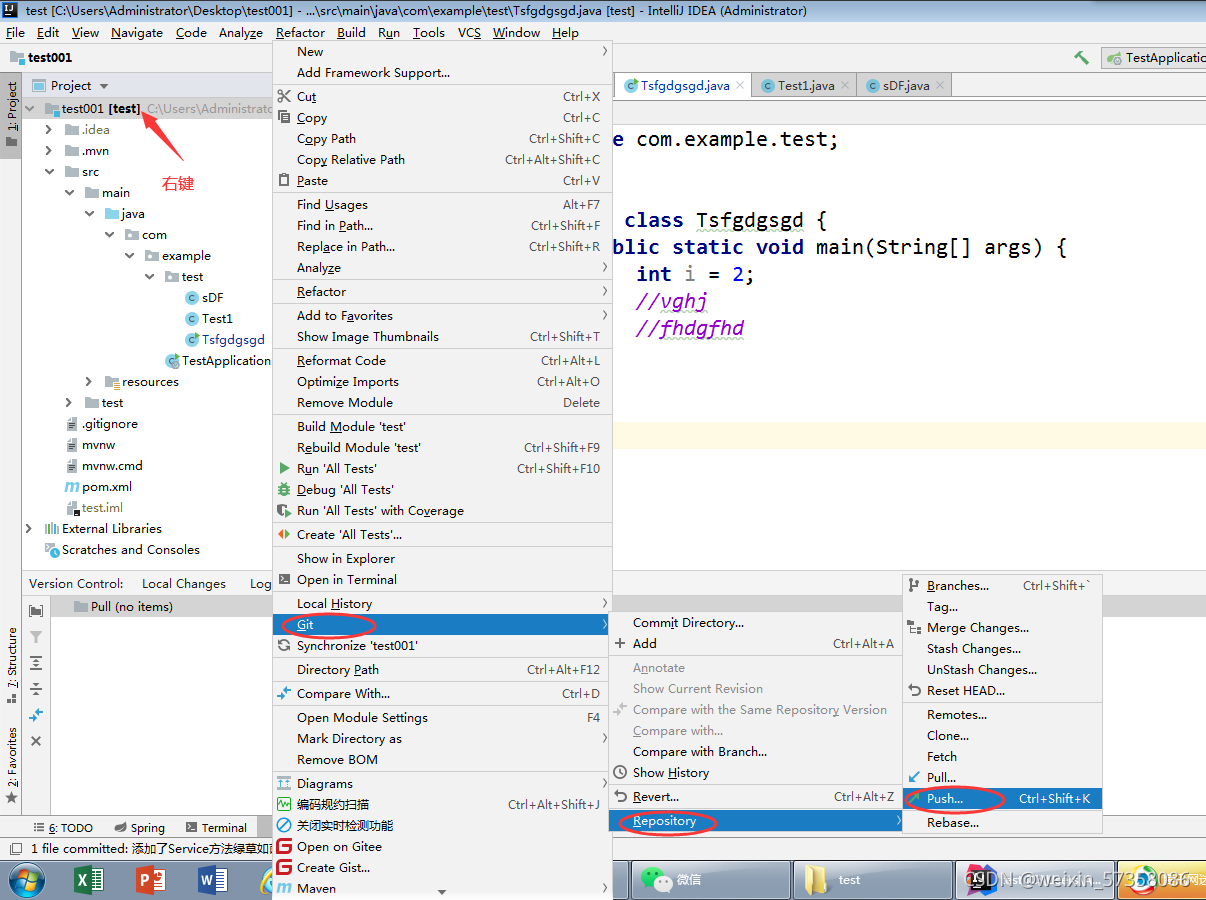Click the Open on Gitee red icon

(284, 846)
